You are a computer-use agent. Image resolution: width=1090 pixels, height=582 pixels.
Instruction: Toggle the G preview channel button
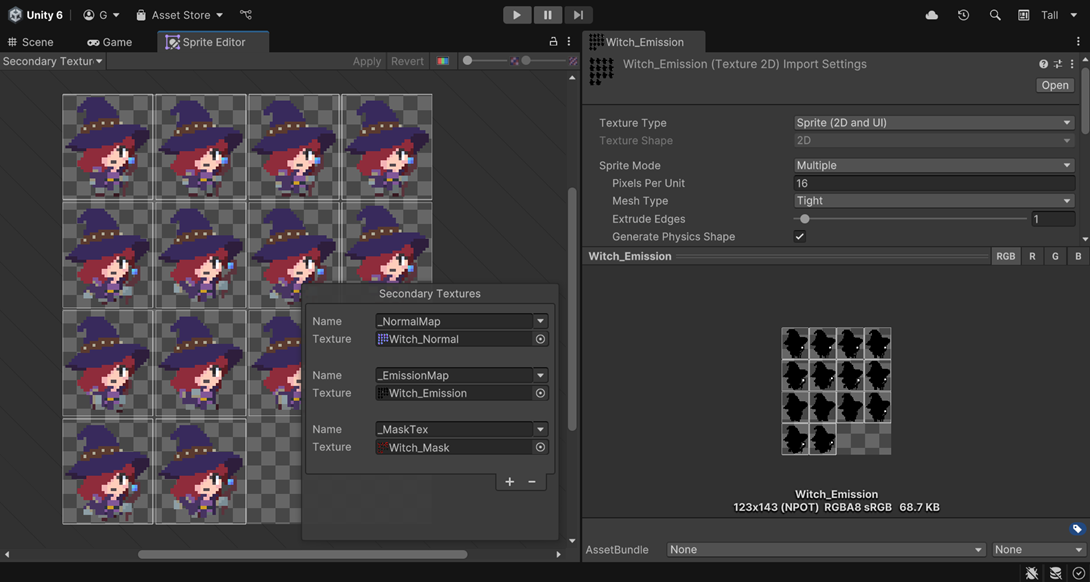tap(1055, 257)
